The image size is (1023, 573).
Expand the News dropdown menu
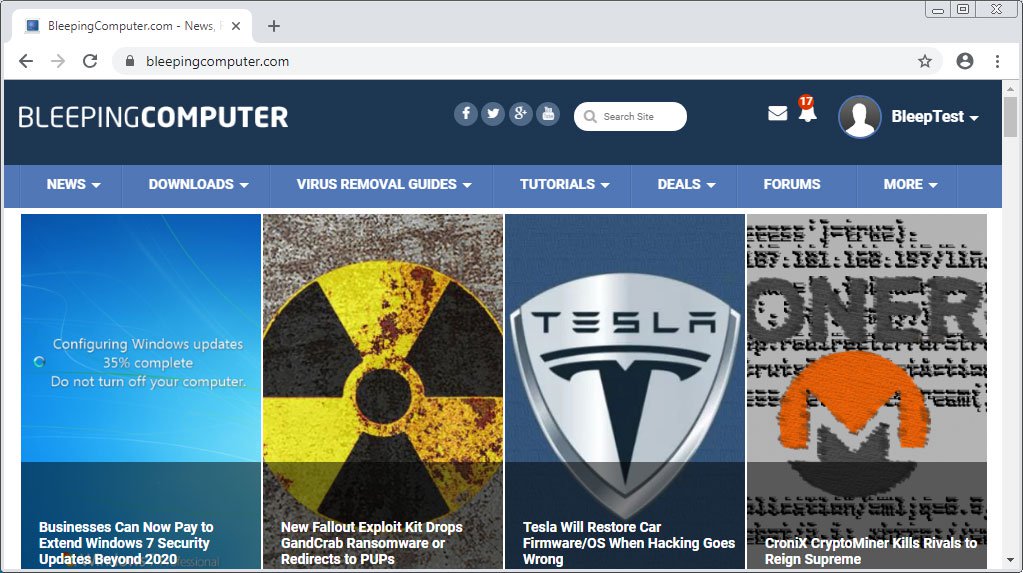pyautogui.click(x=73, y=184)
